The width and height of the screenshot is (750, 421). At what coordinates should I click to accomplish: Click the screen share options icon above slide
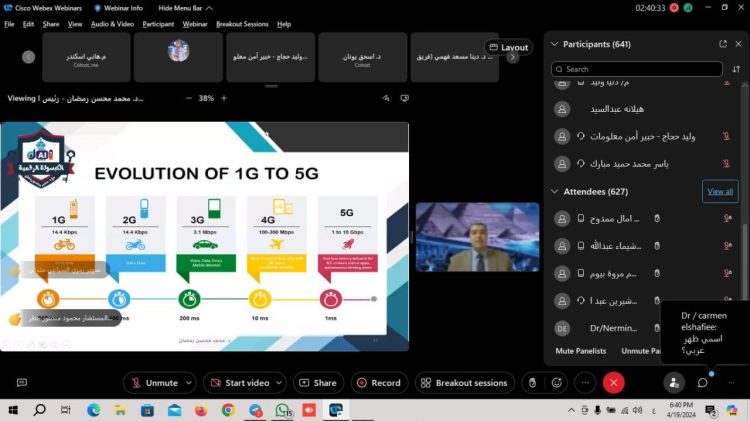click(x=405, y=98)
